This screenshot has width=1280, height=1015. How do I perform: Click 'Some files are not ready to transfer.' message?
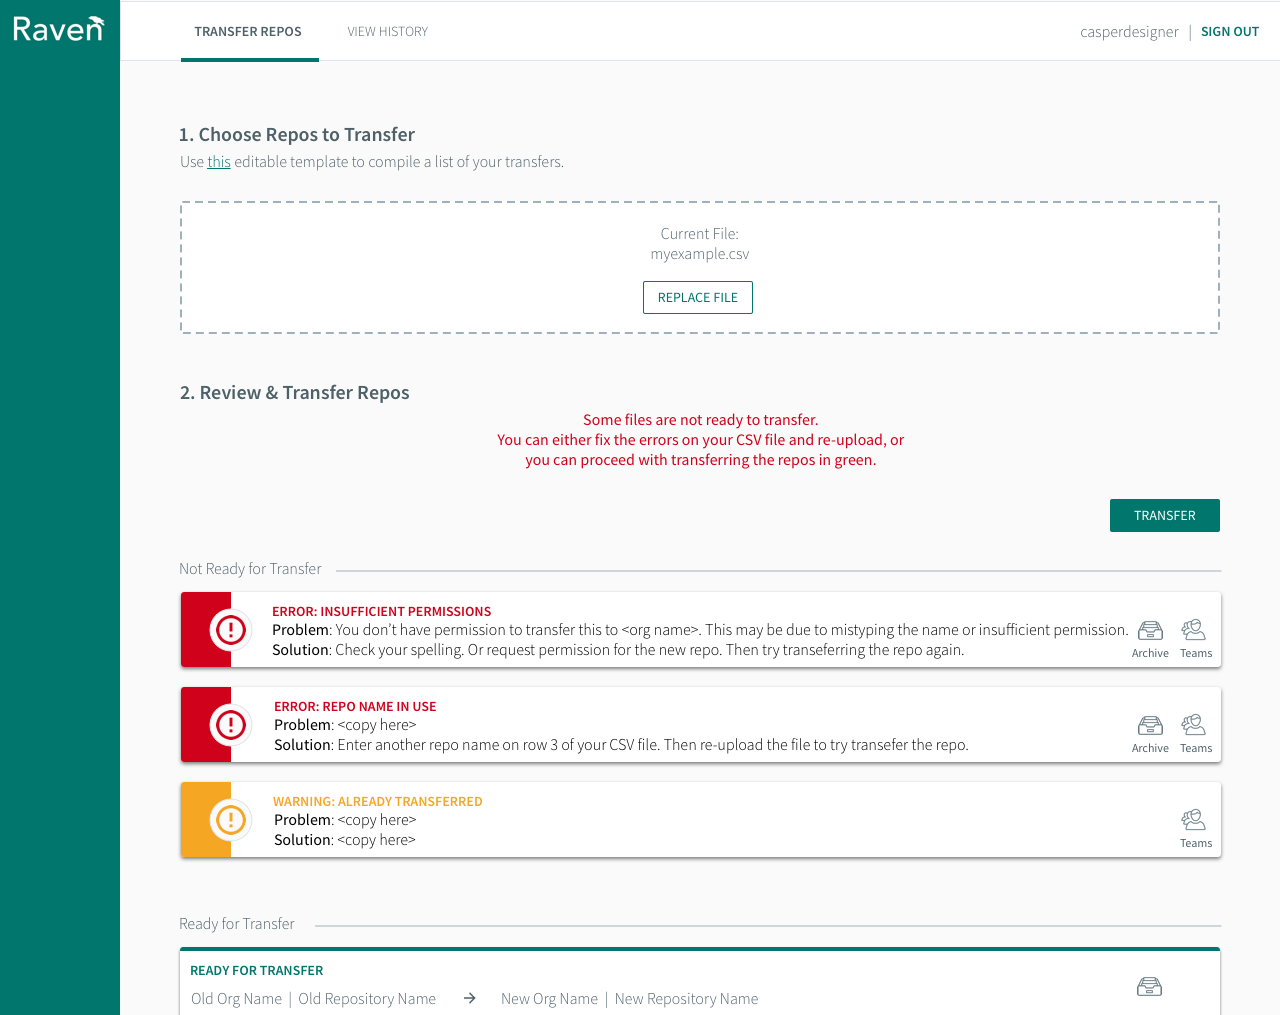tap(701, 420)
